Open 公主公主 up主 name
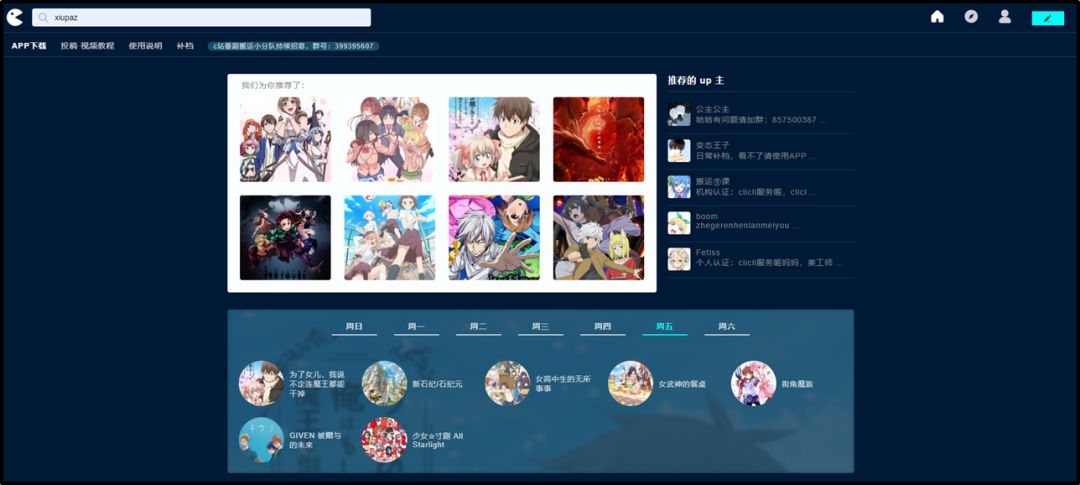1080x485 pixels. 712,110
